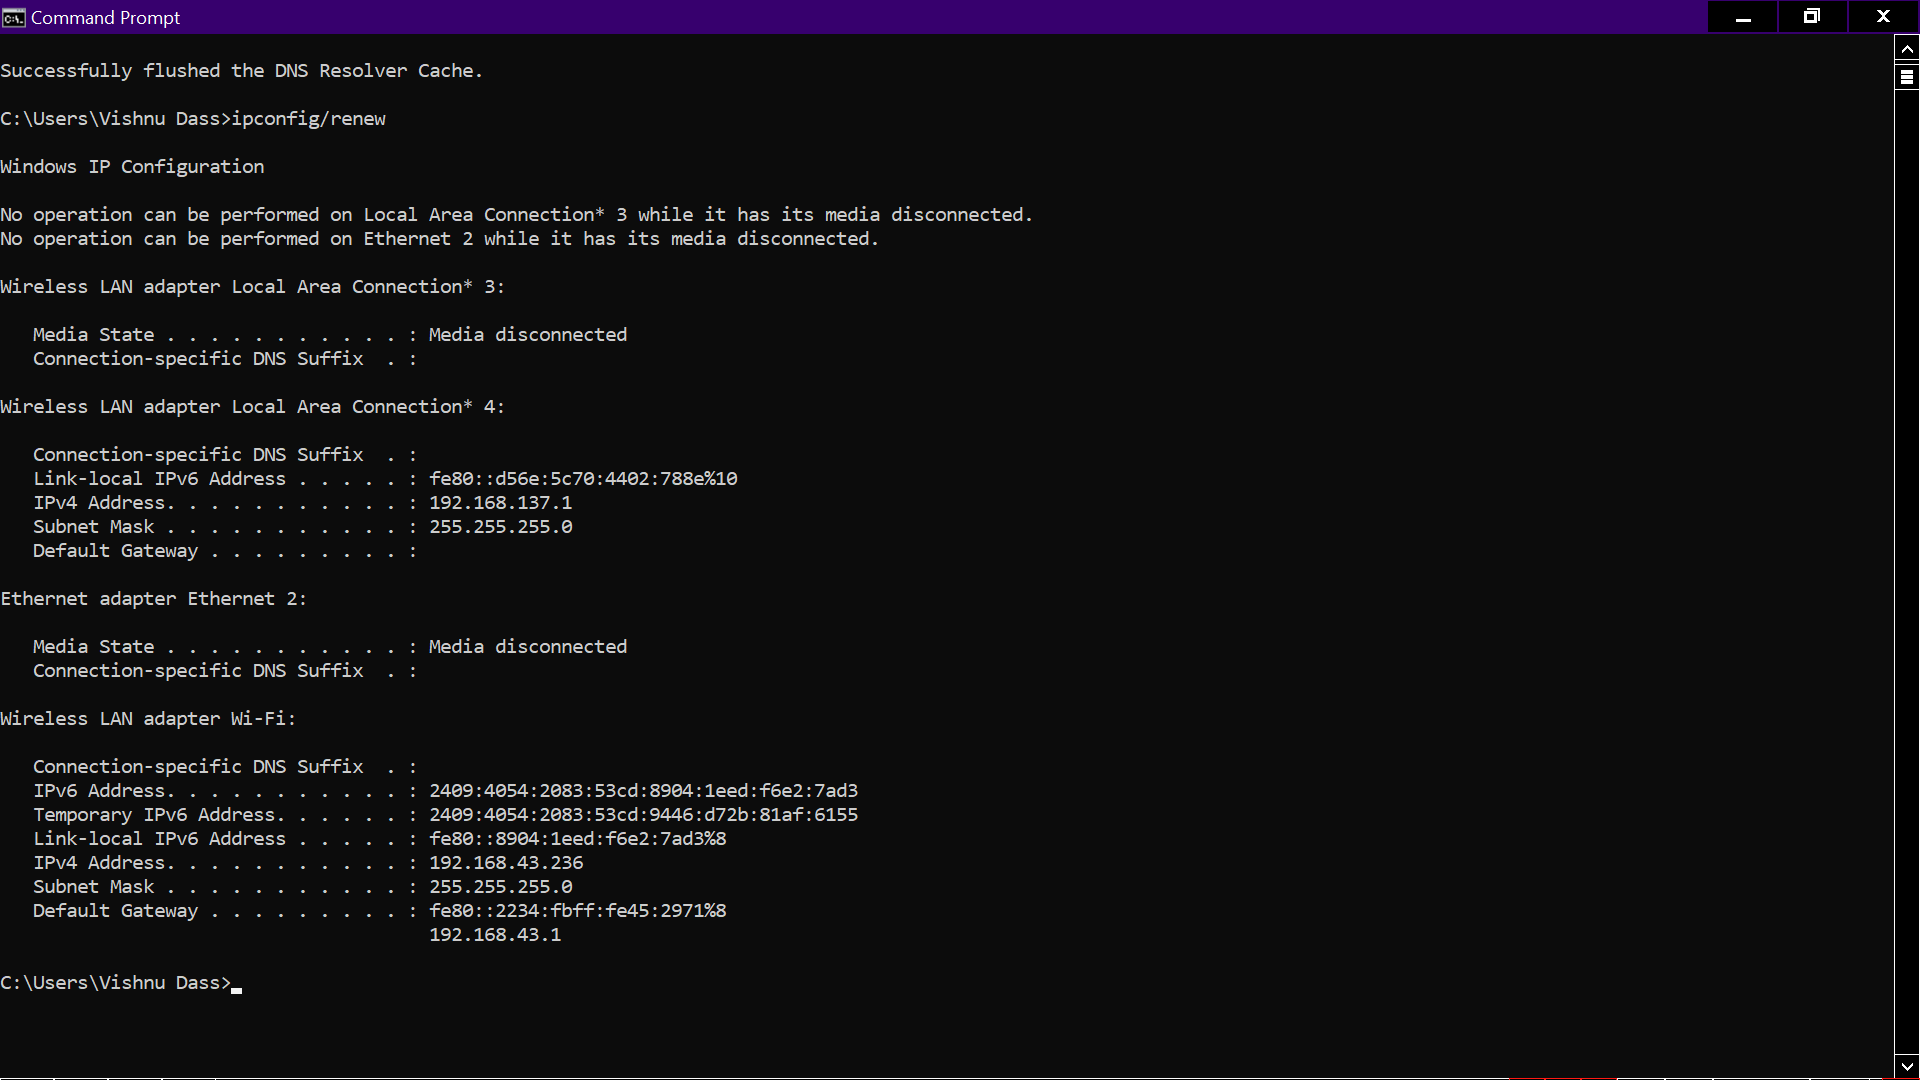Image resolution: width=1920 pixels, height=1080 pixels.
Task: Click the Temporary IPv6 Address value
Action: coord(643,815)
